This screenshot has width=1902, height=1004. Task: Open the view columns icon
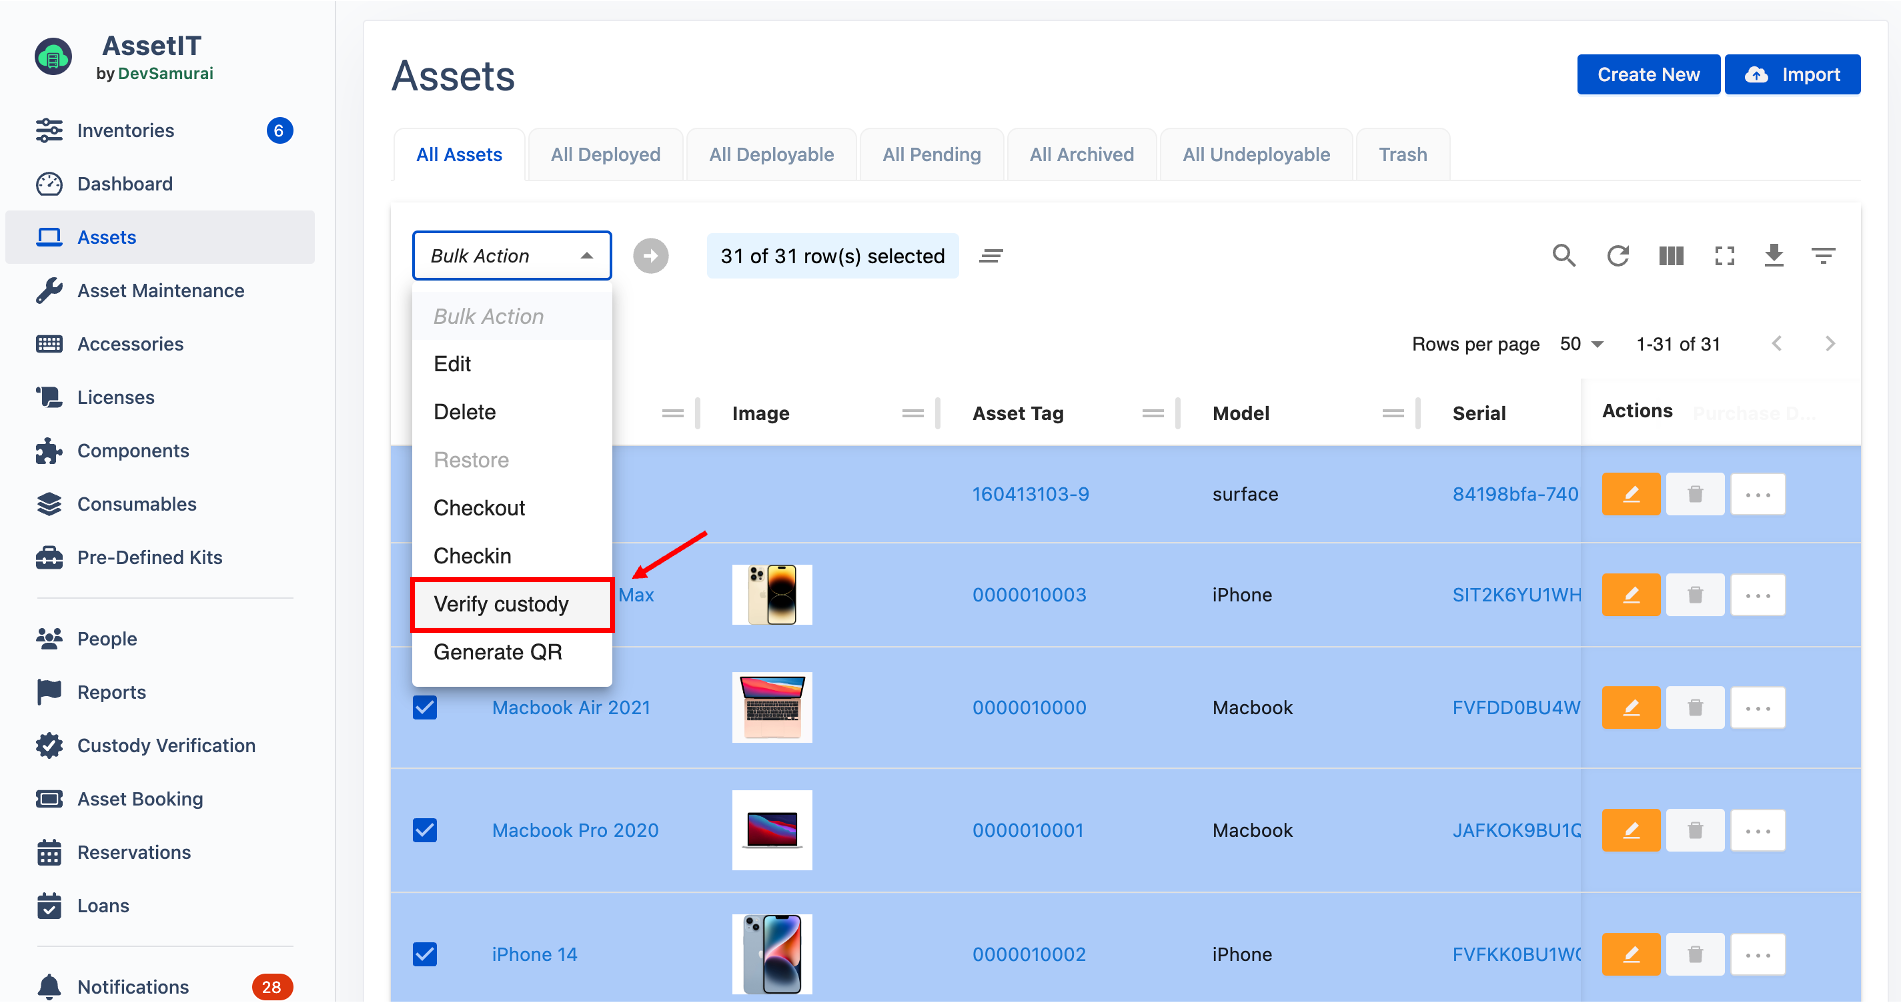[x=1671, y=256]
